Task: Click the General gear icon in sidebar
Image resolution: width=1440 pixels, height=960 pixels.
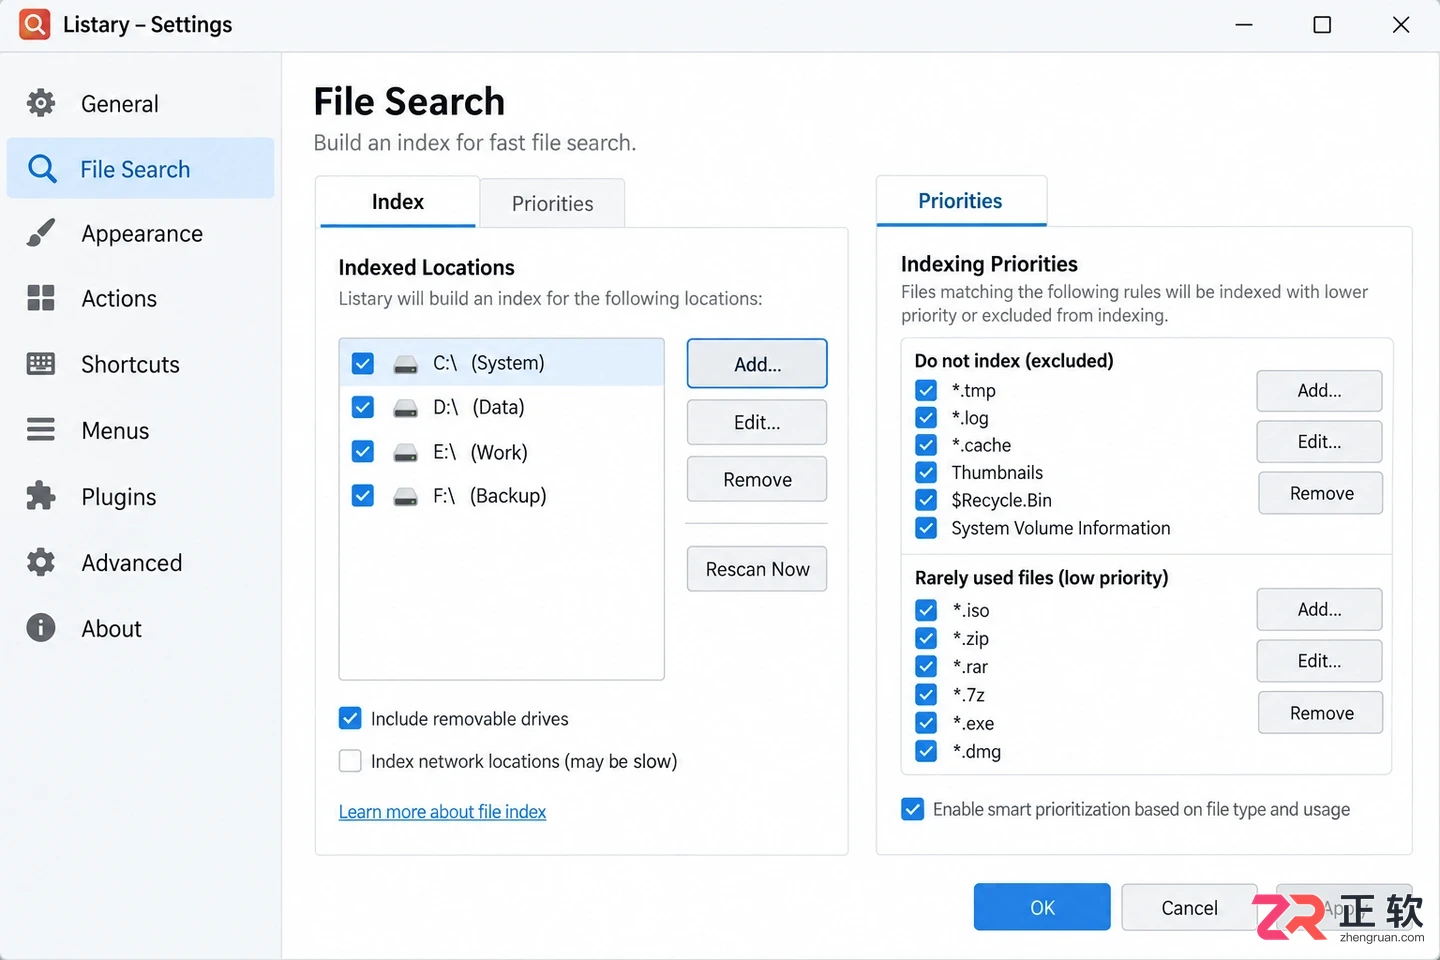Action: [41, 103]
